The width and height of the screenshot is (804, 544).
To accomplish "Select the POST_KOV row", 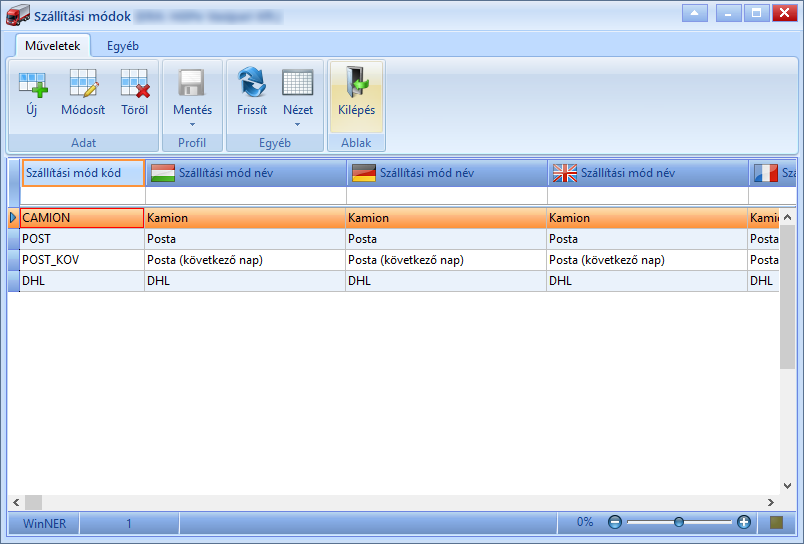I will tap(394, 260).
